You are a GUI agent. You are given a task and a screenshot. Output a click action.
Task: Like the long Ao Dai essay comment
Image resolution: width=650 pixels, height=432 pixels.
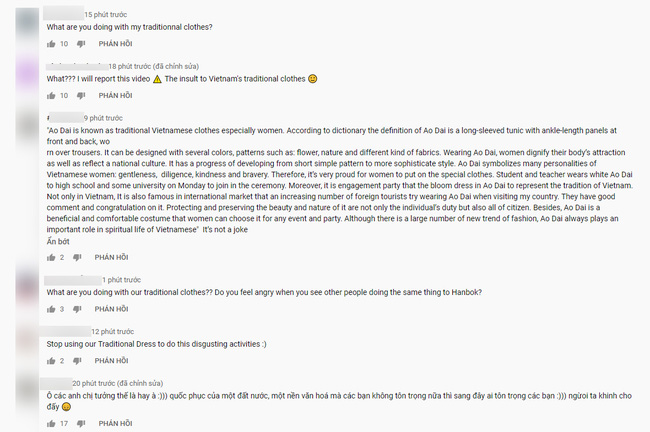pyautogui.click(x=51, y=257)
